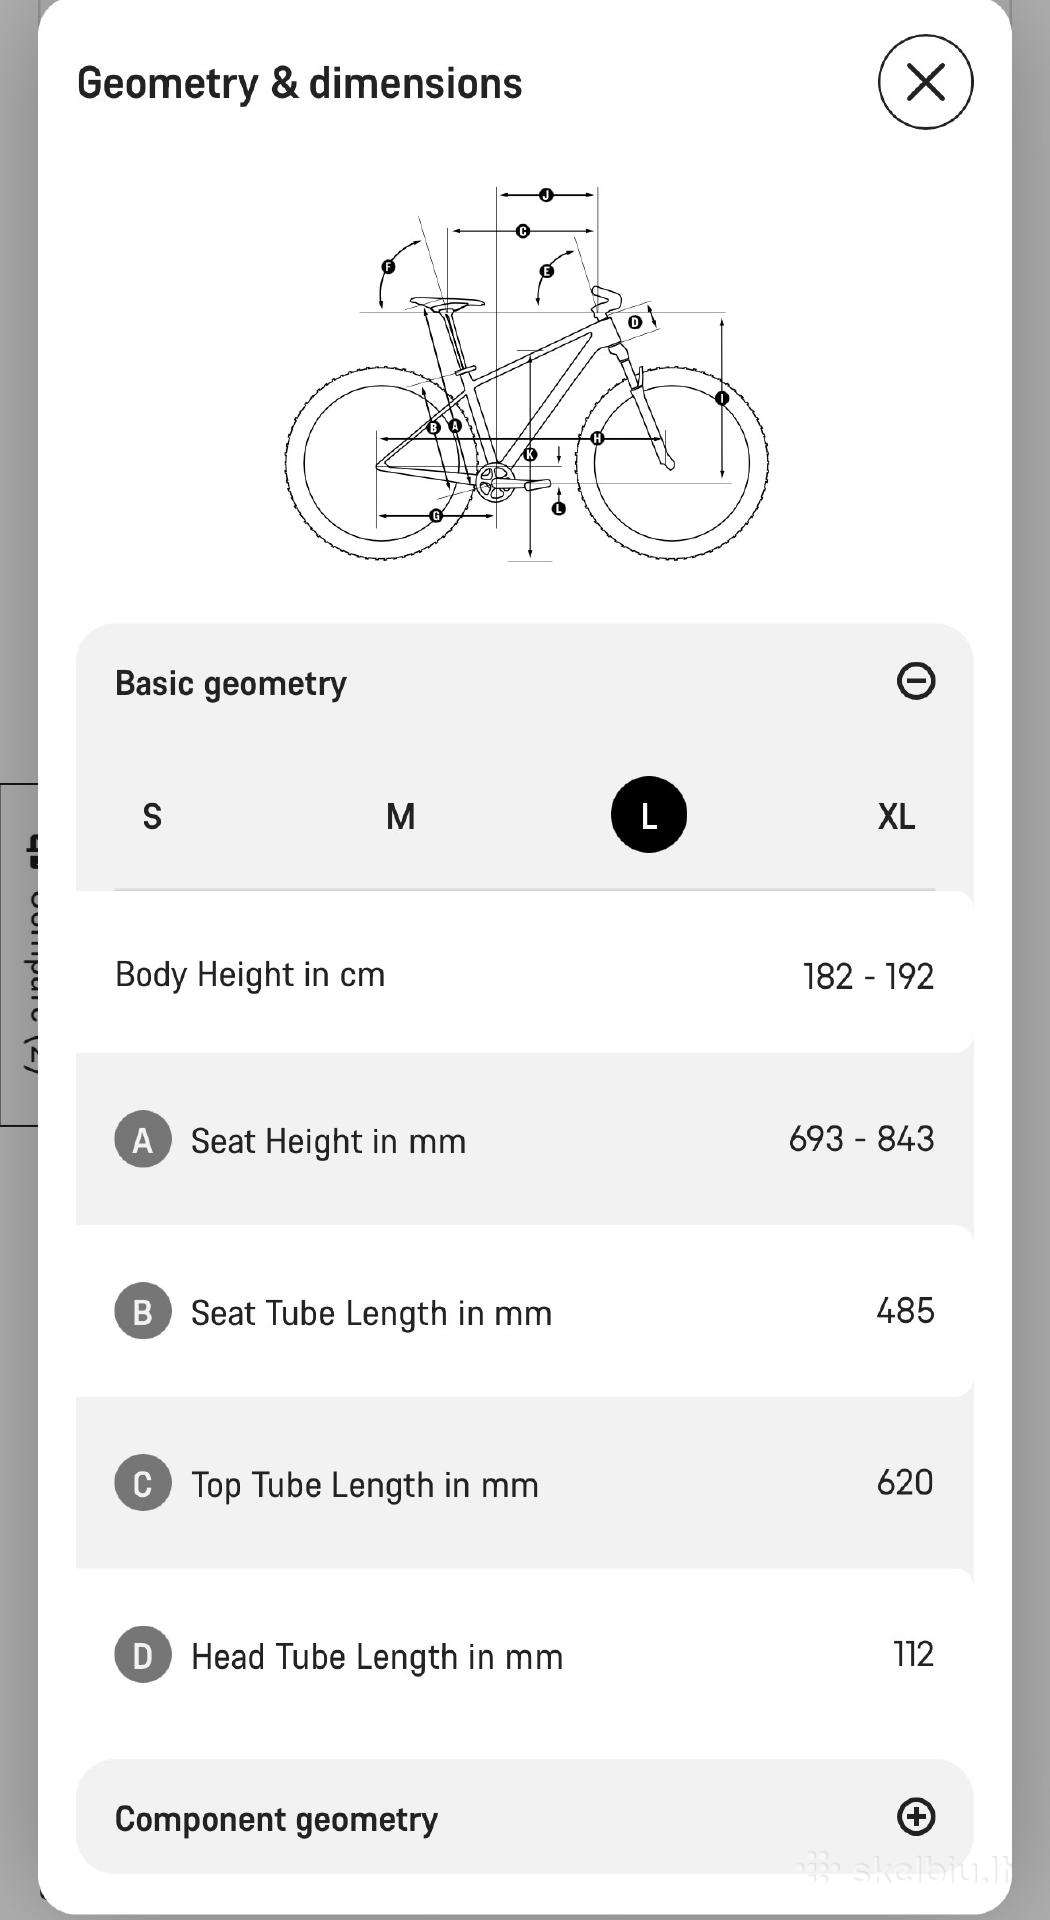Click the A badge for Seat Height

[x=143, y=1139]
